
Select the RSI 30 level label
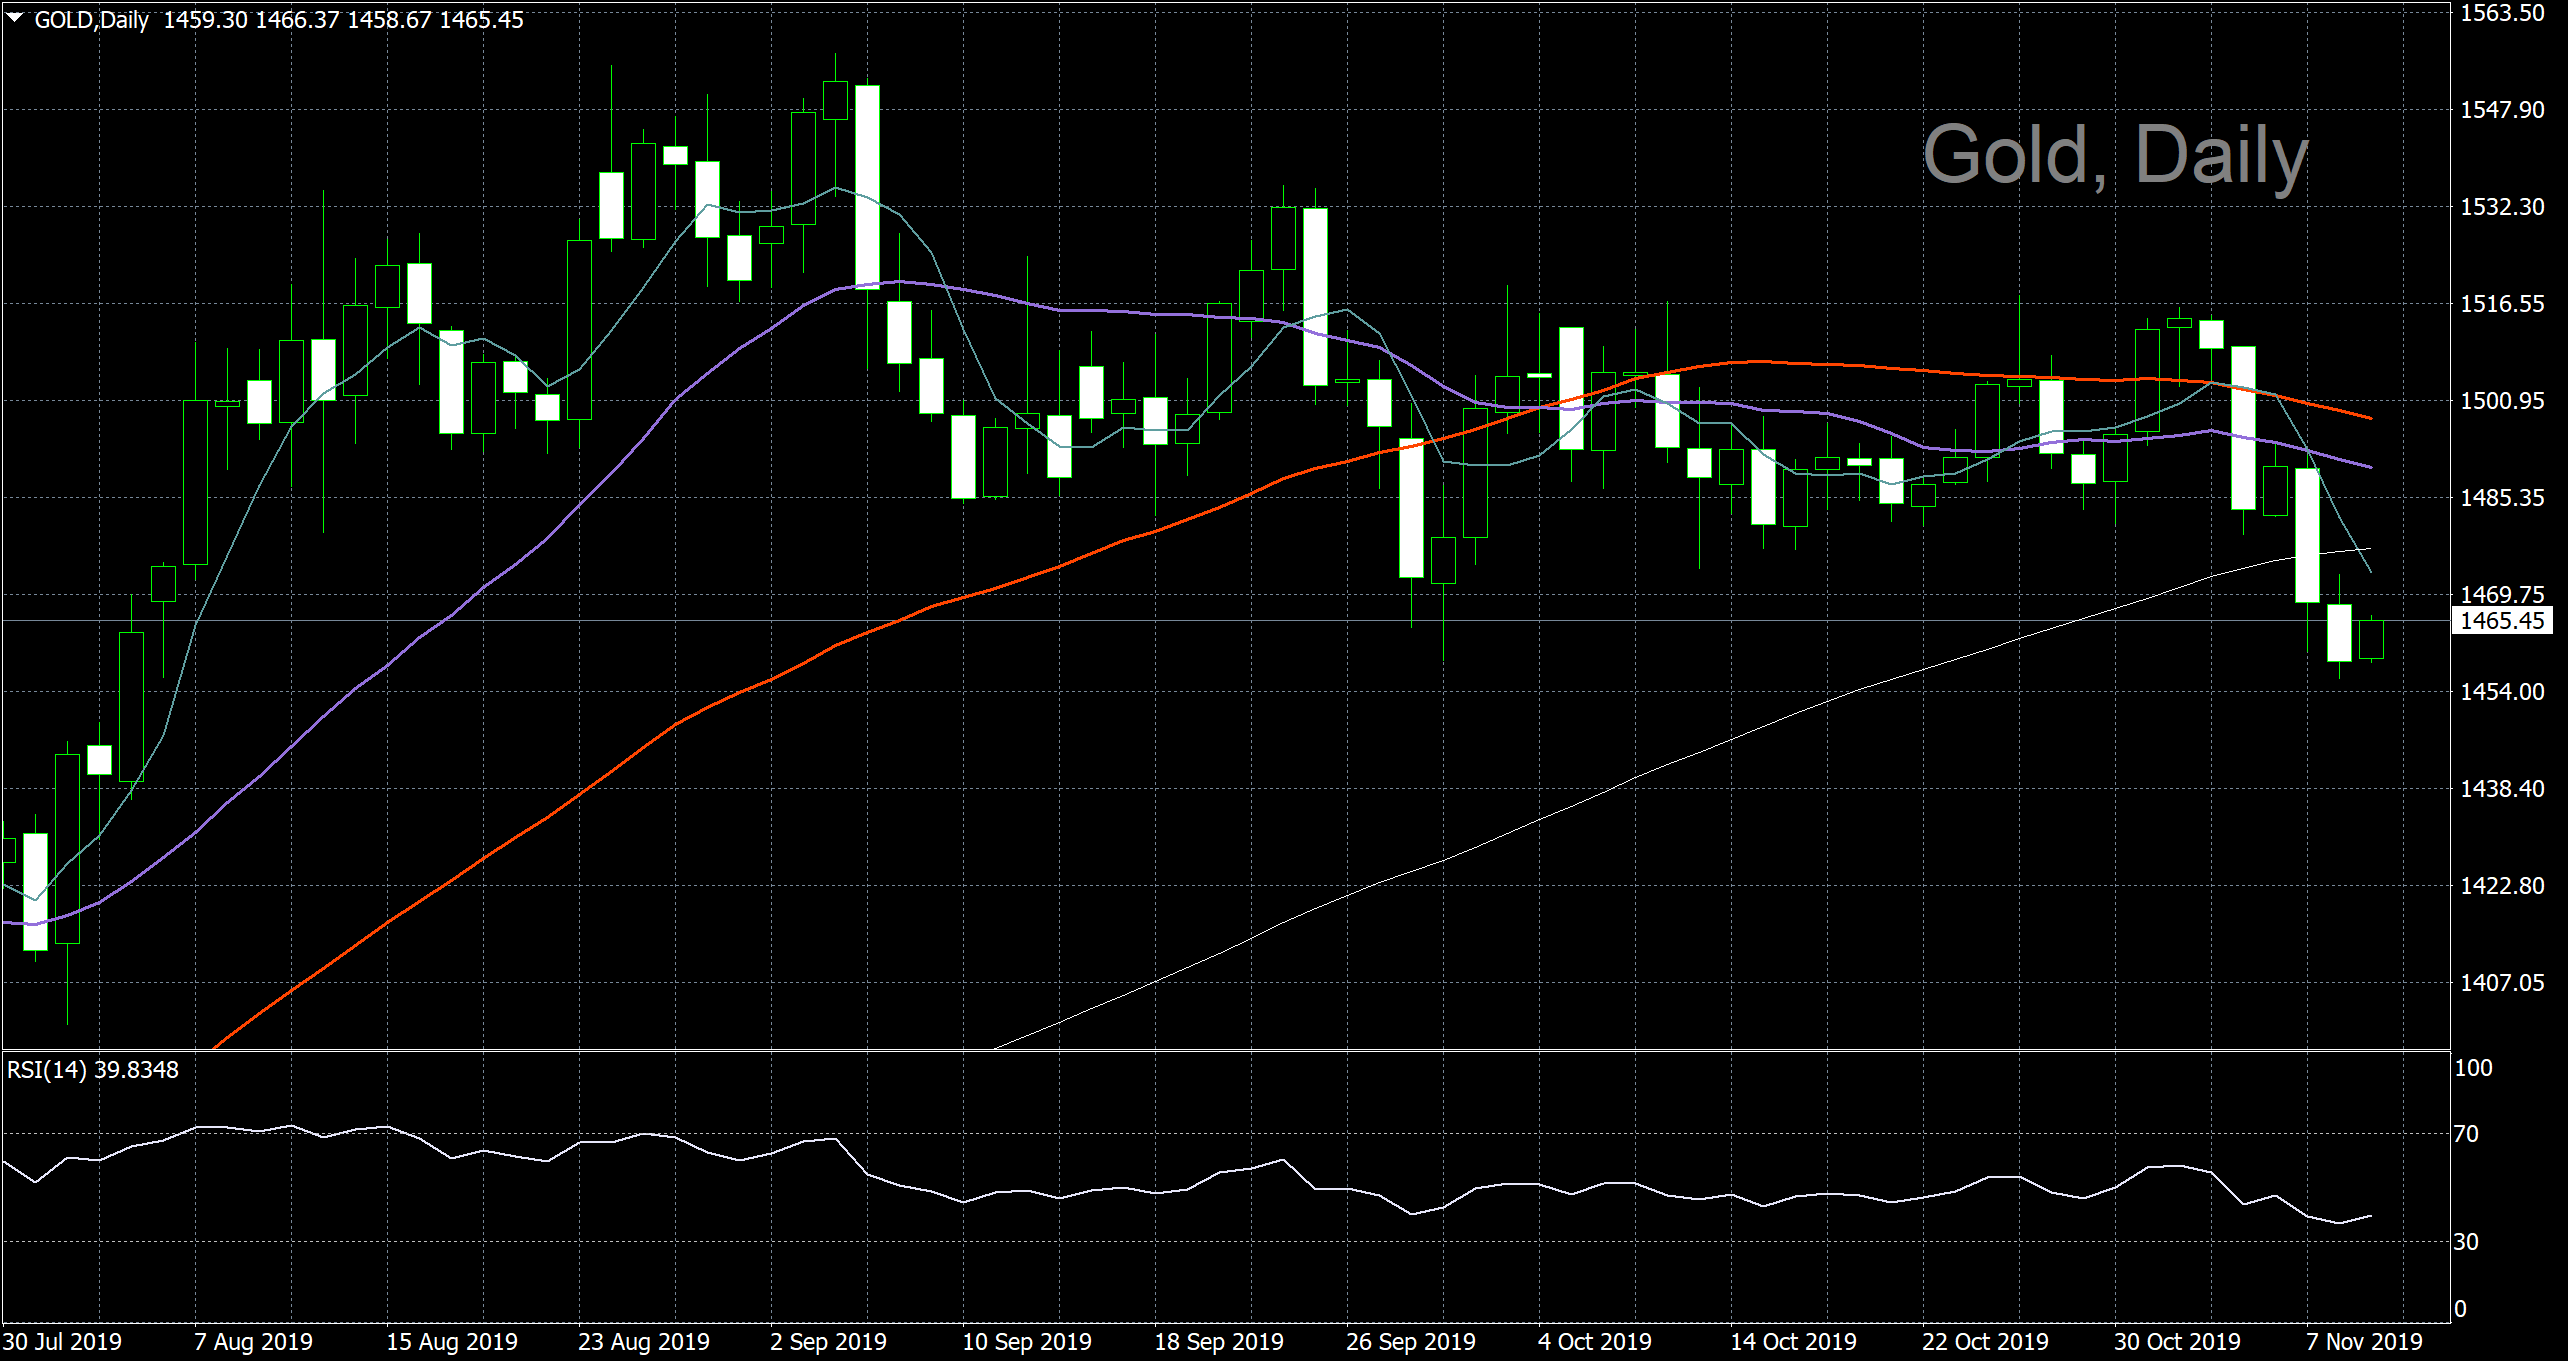click(x=2466, y=1242)
